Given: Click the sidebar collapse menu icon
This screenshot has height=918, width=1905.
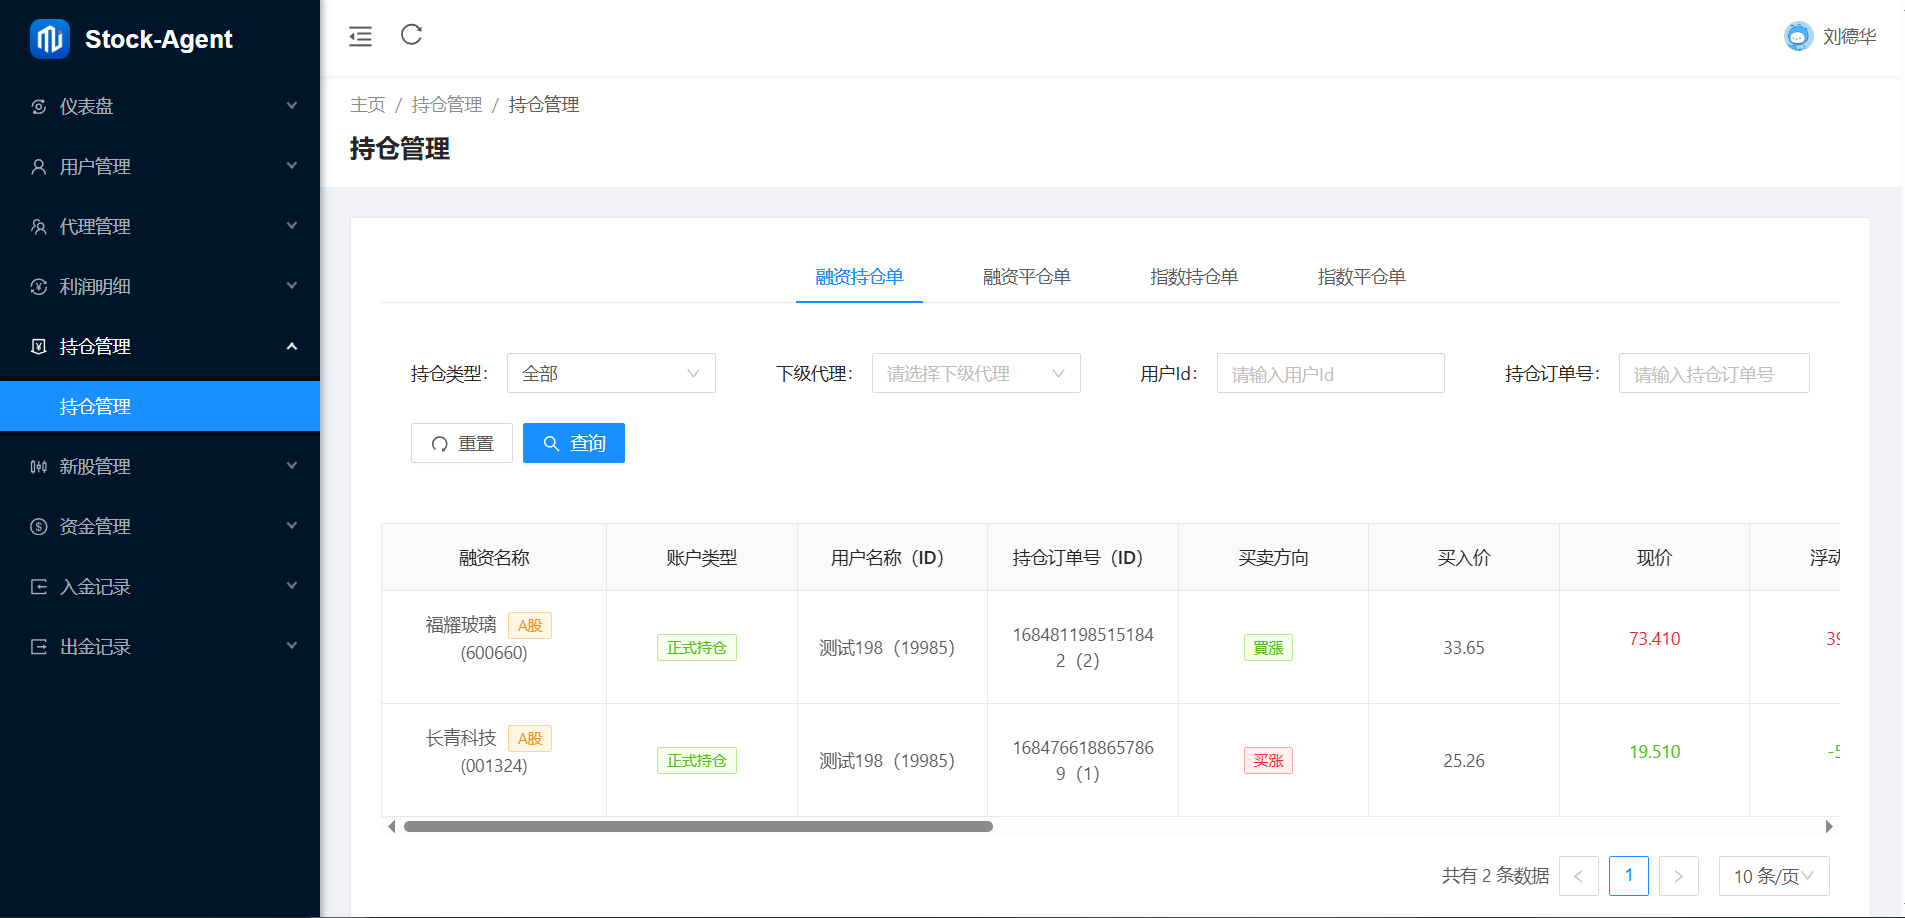Looking at the screenshot, I should coord(360,37).
